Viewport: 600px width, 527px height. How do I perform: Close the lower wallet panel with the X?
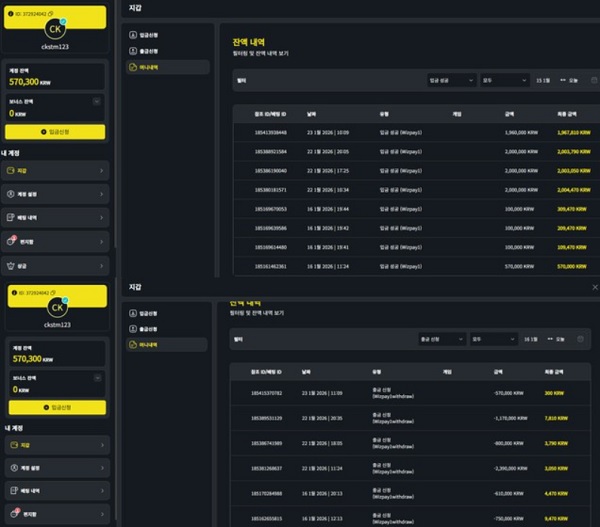click(x=595, y=286)
